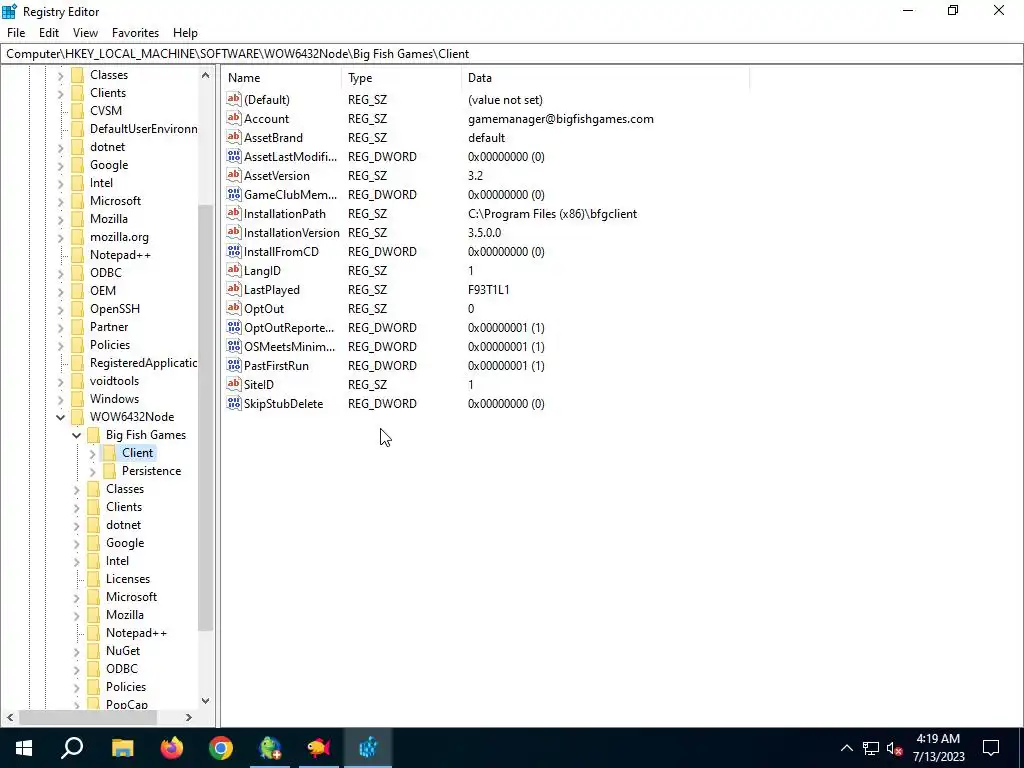This screenshot has height=768, width=1024.
Task: Collapse the Big Fish Games tree node
Action: click(x=76, y=435)
